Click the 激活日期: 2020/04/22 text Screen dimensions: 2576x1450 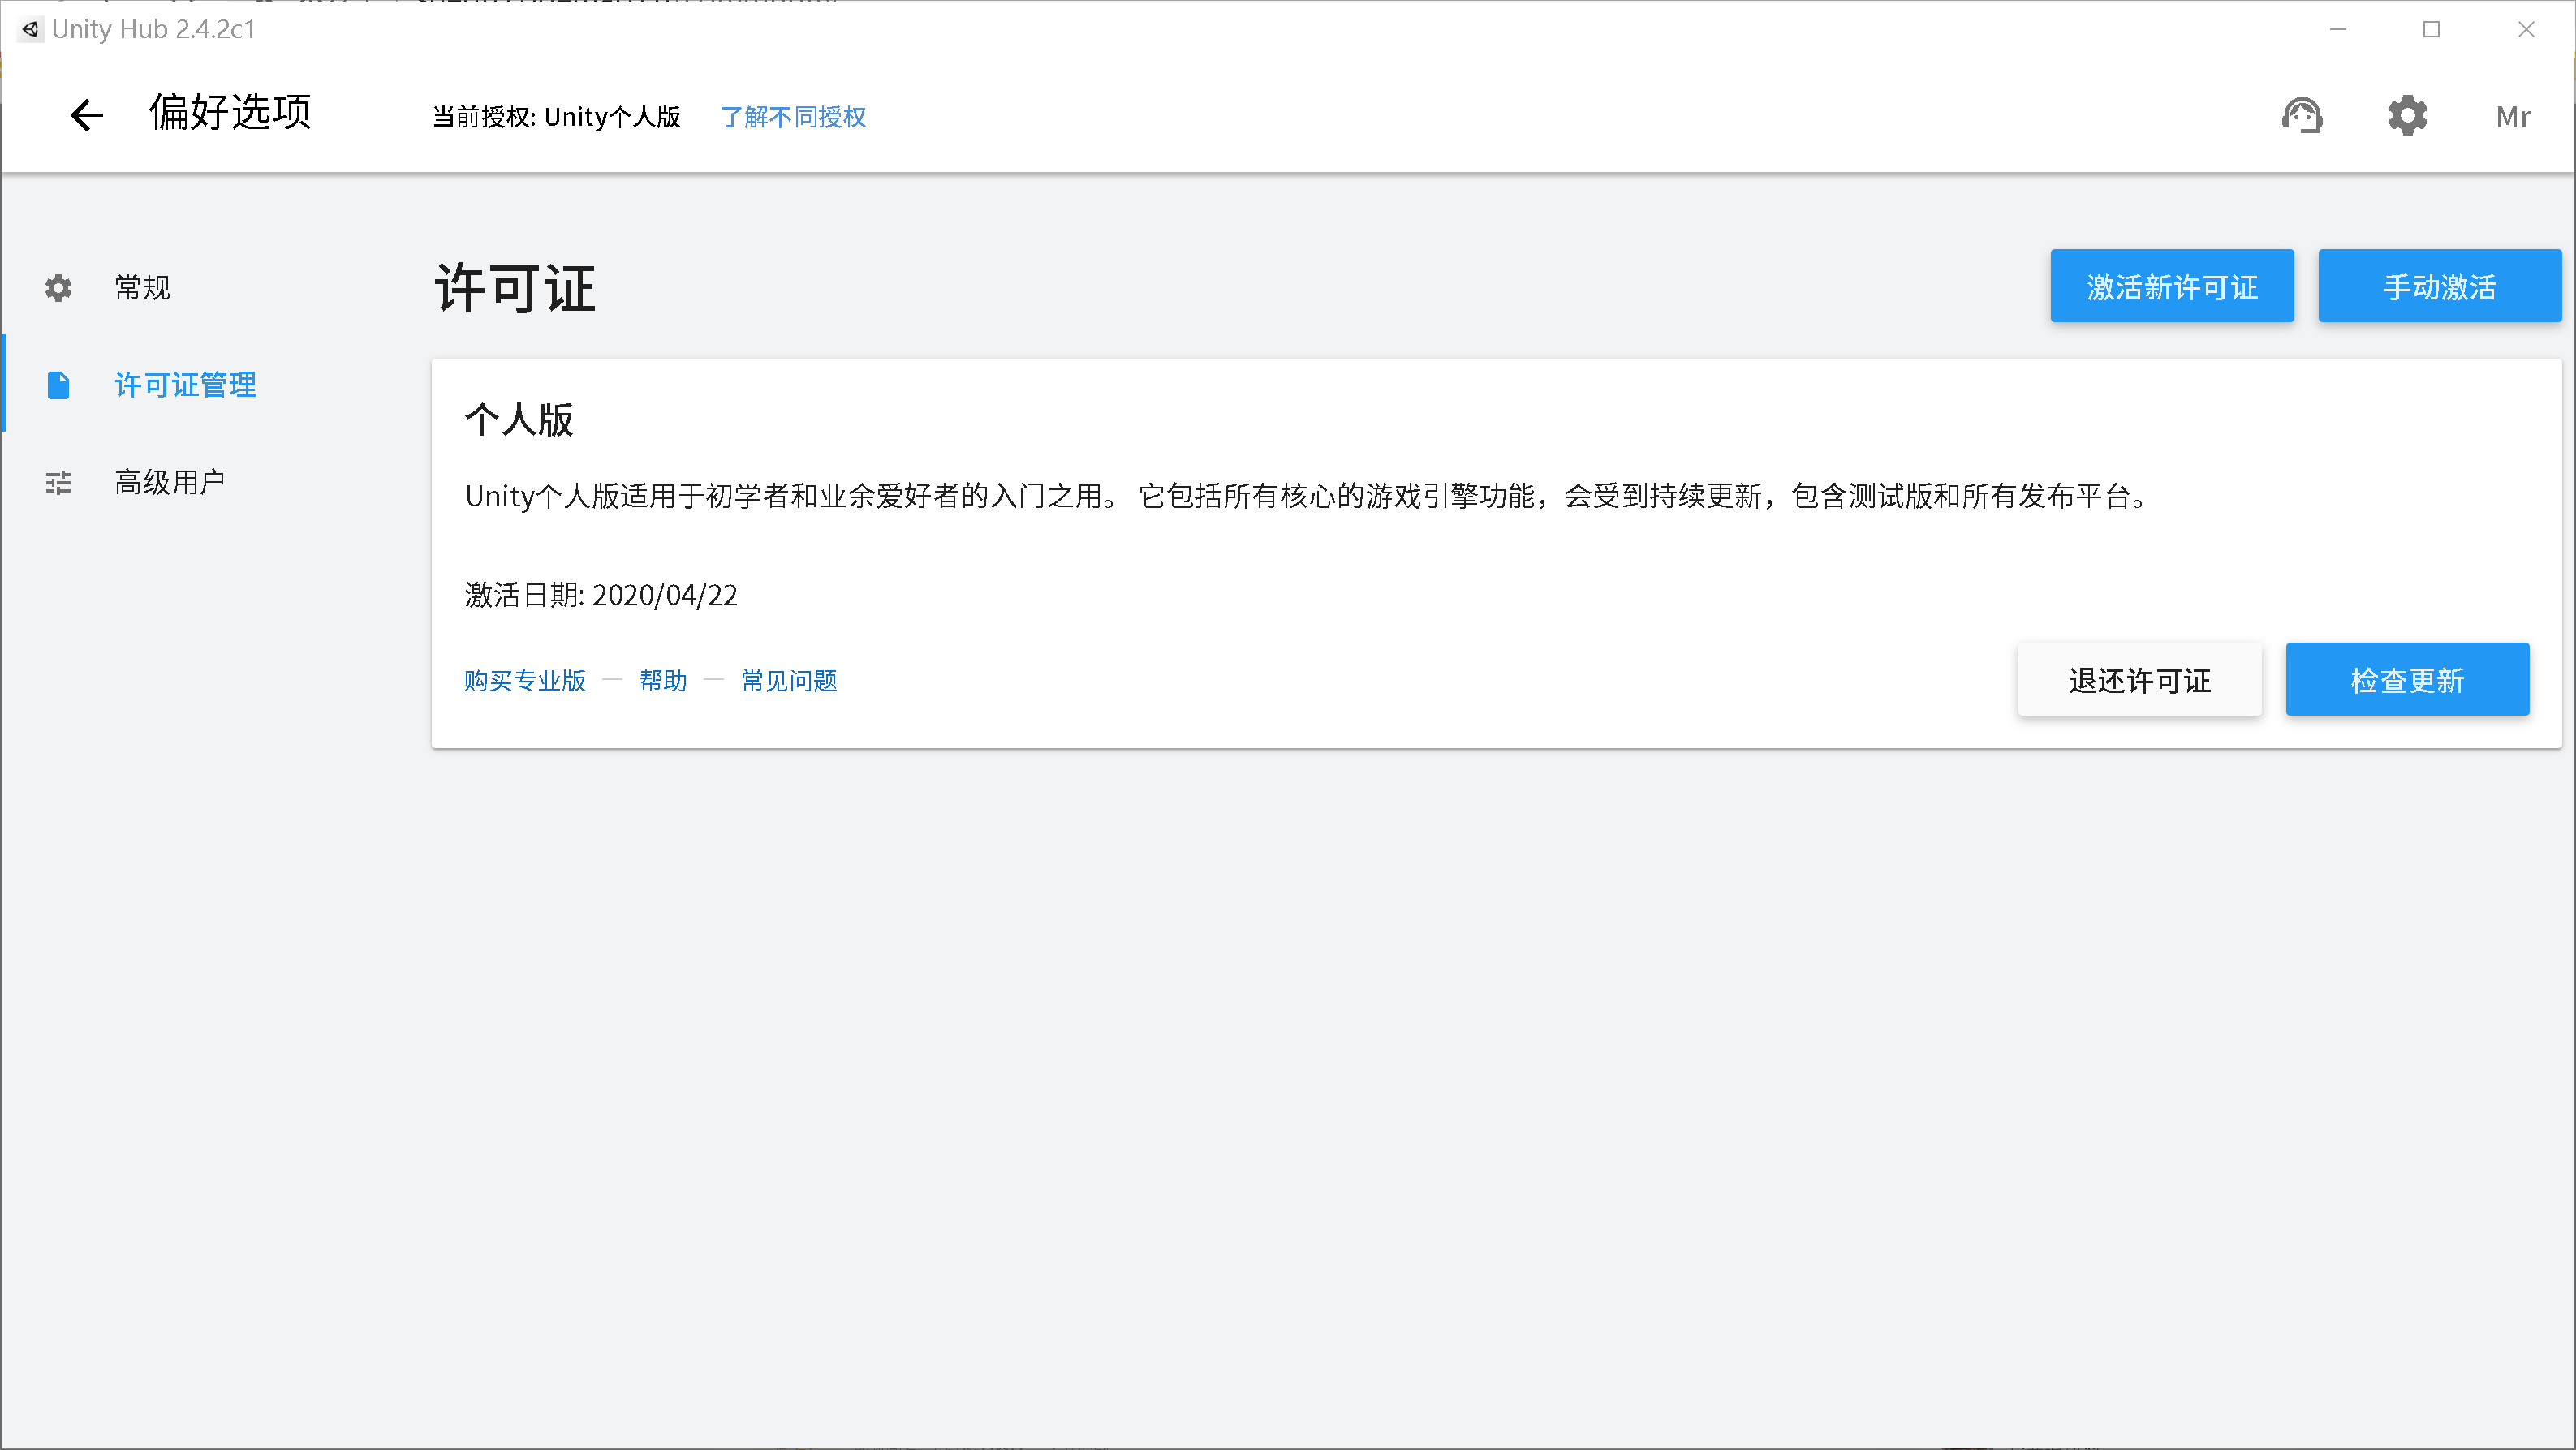tap(601, 596)
